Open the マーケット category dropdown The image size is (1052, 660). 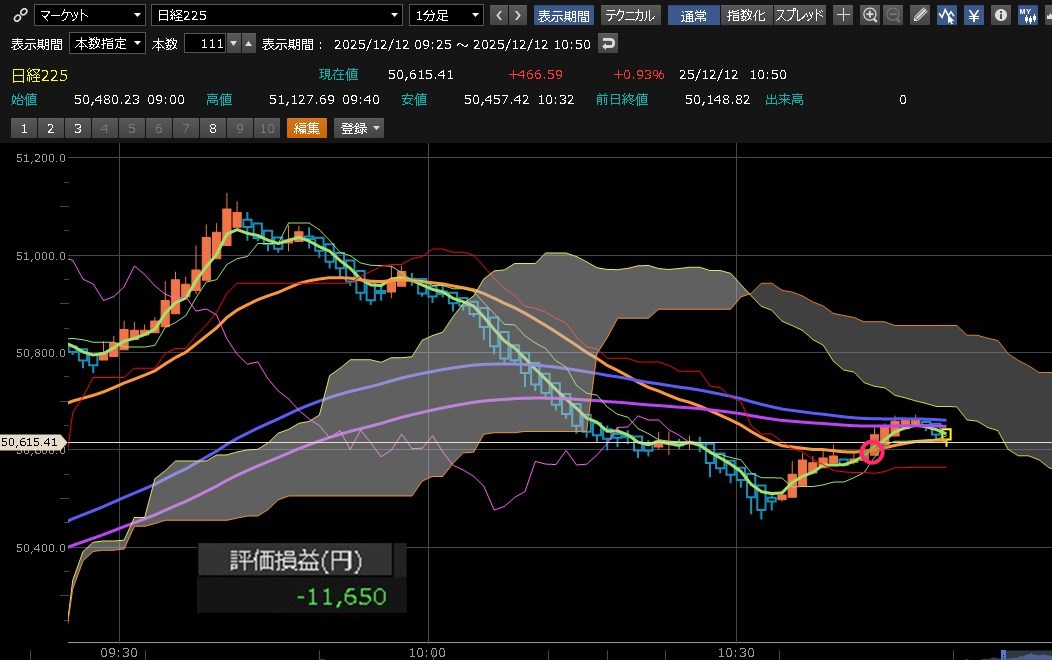[x=90, y=15]
